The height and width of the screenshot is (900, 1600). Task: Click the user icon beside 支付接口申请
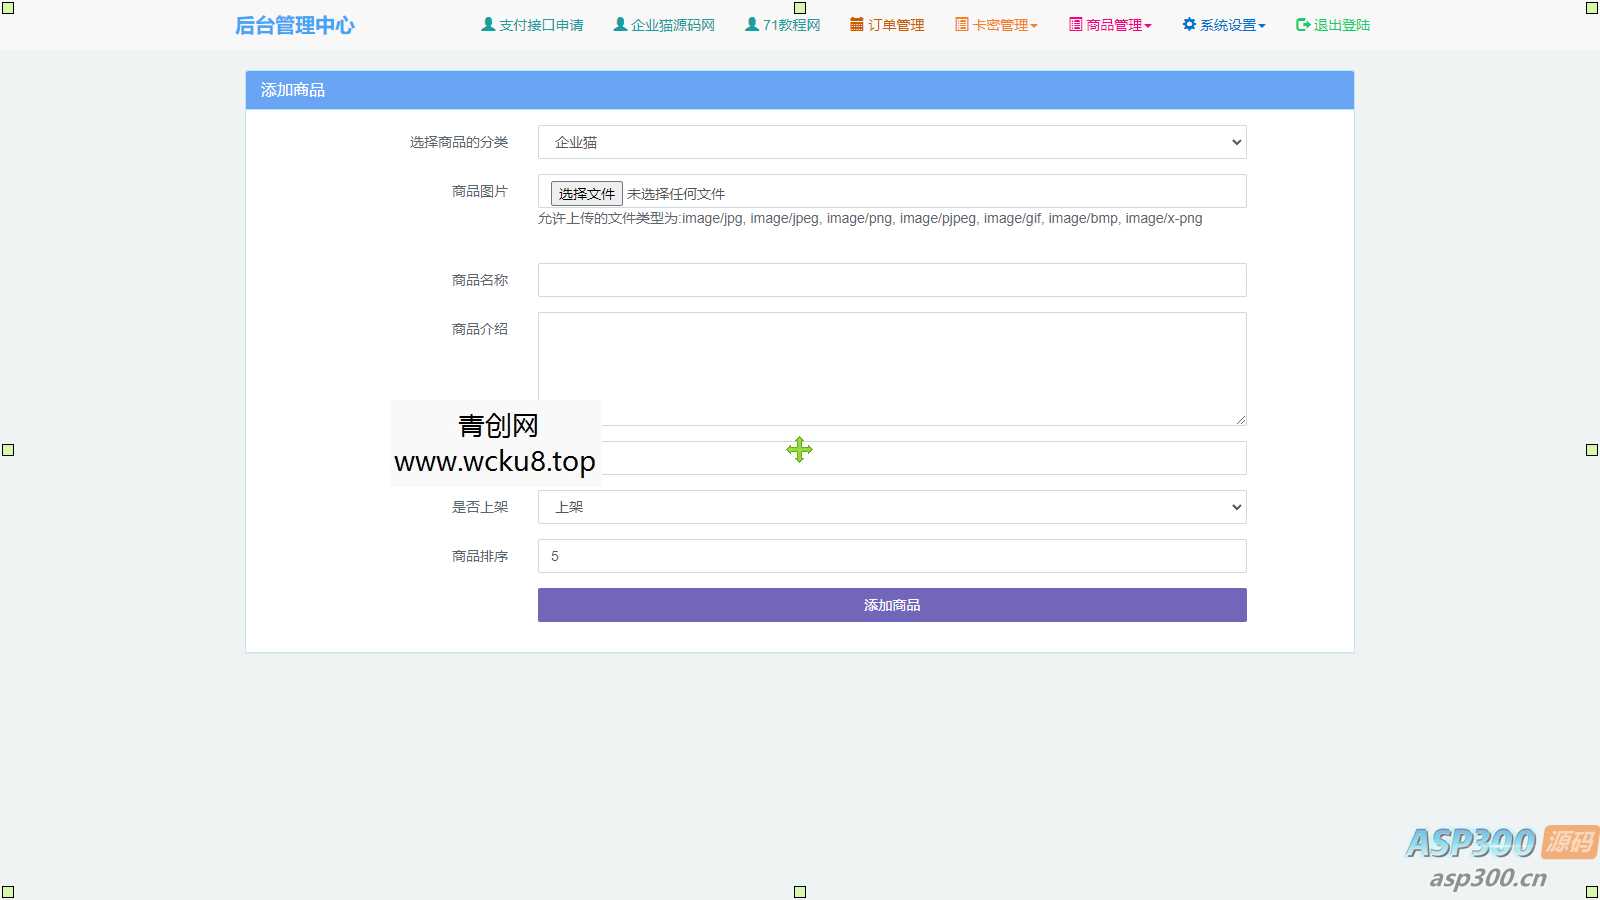pos(487,24)
